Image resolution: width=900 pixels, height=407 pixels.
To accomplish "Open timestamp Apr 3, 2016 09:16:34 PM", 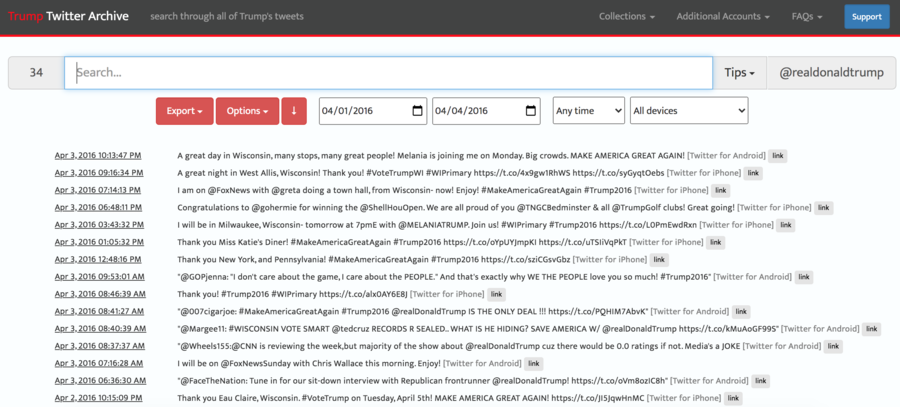I will coord(99,173).
